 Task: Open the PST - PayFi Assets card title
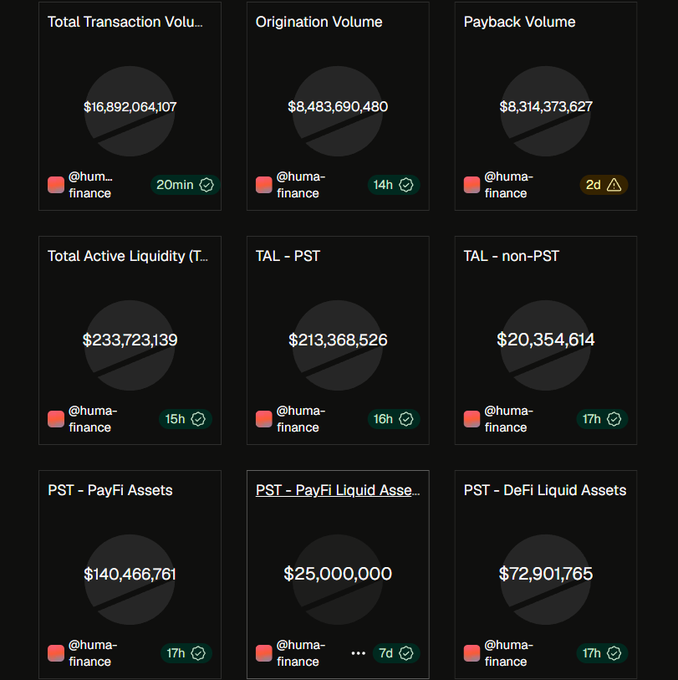[x=110, y=490]
